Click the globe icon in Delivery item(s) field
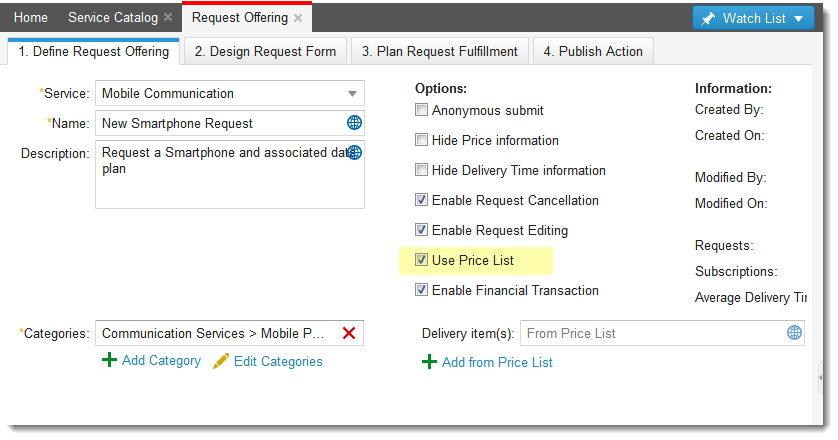Screen dimensions: 838x440 tap(794, 333)
